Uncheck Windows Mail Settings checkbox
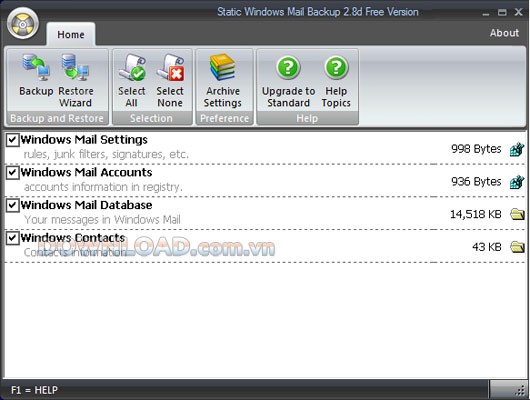 click(13, 140)
